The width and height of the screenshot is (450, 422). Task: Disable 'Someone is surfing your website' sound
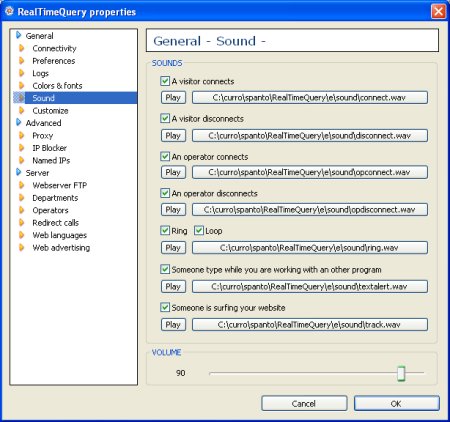tap(165, 307)
